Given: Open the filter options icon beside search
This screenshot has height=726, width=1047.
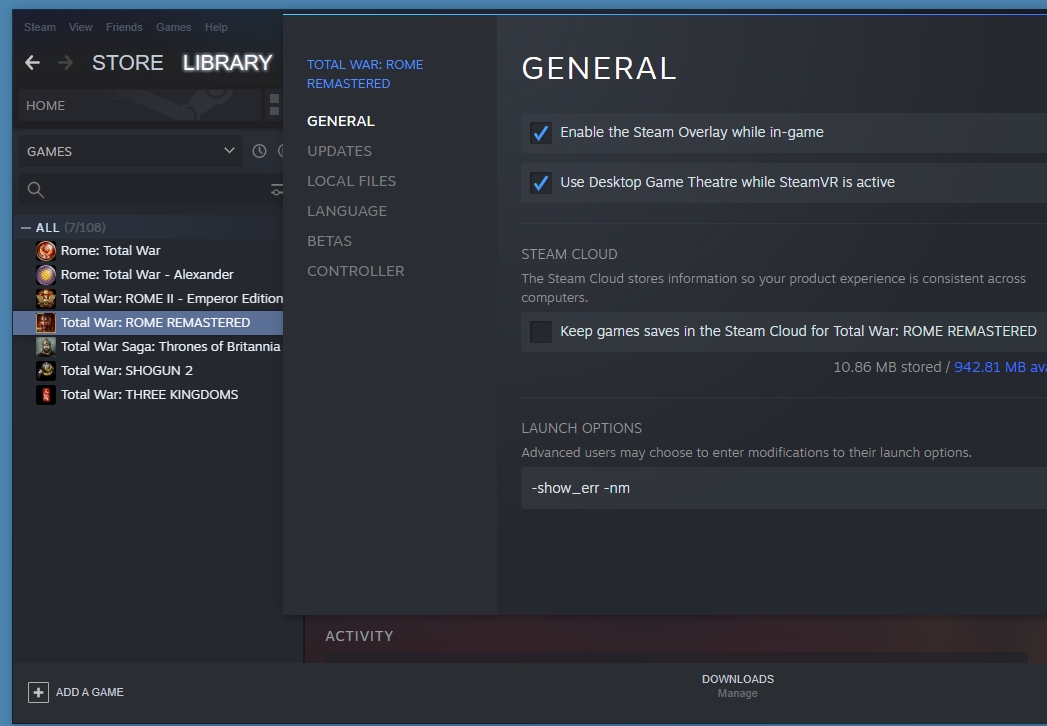Looking at the screenshot, I should pyautogui.click(x=276, y=190).
